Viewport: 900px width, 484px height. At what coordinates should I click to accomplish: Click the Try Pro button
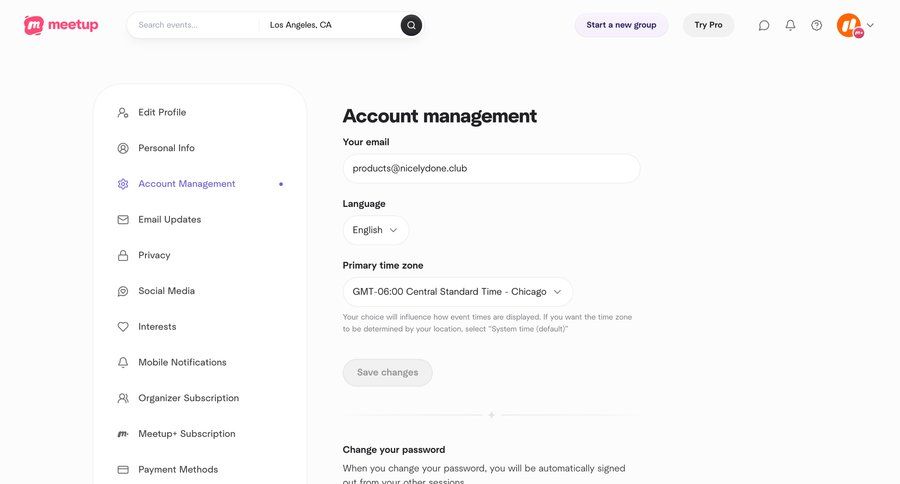point(708,25)
